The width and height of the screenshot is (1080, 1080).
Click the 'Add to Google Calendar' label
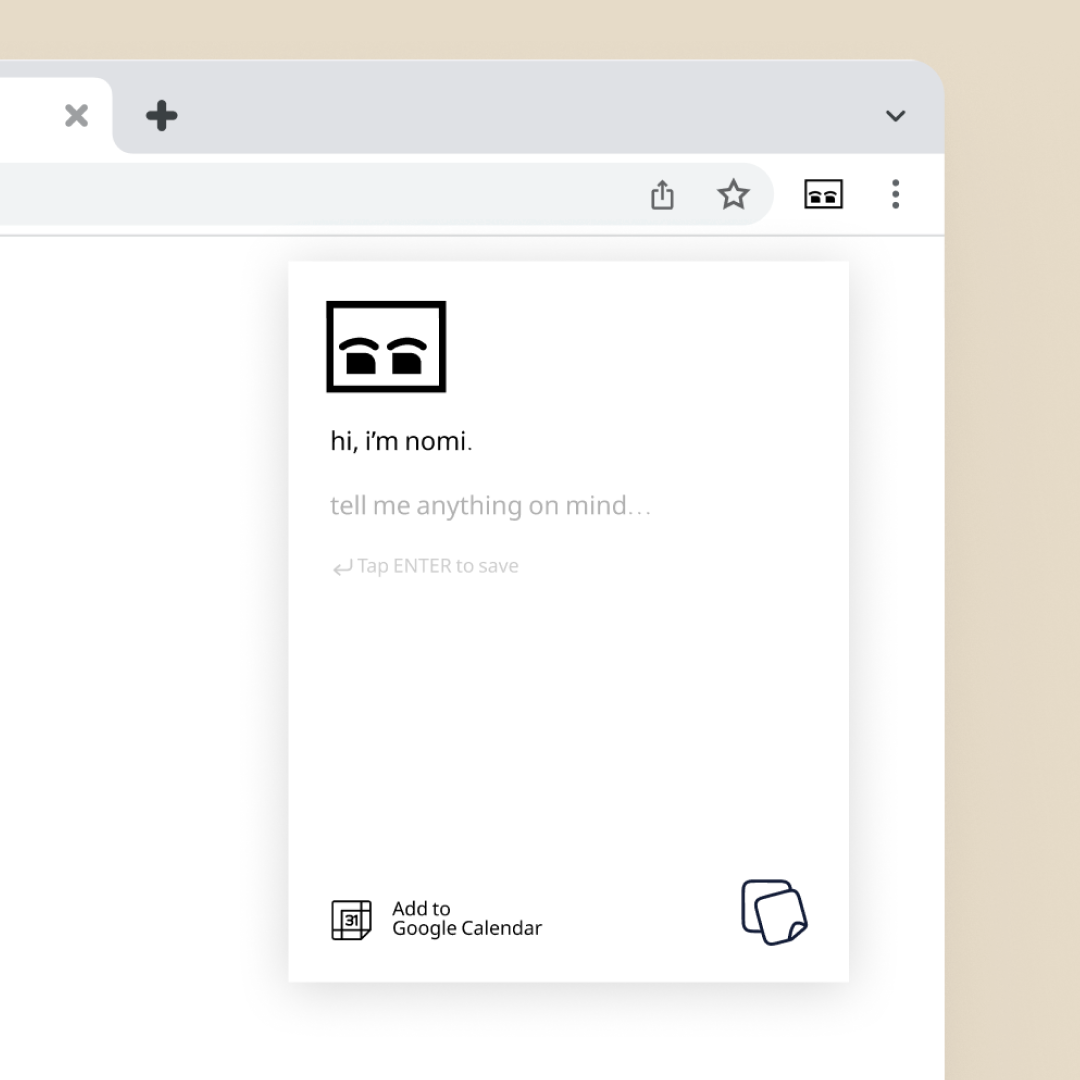pos(466,919)
